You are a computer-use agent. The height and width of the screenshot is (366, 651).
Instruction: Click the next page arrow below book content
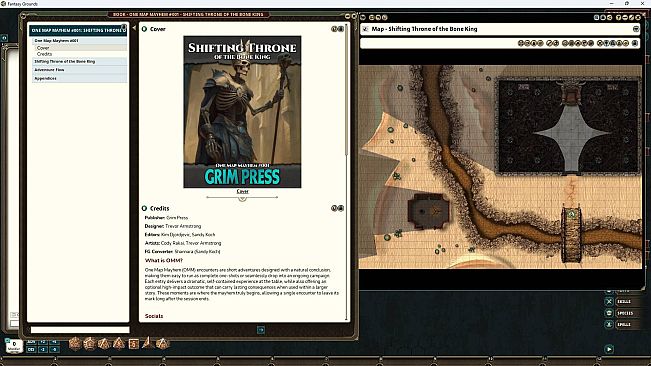click(261, 330)
